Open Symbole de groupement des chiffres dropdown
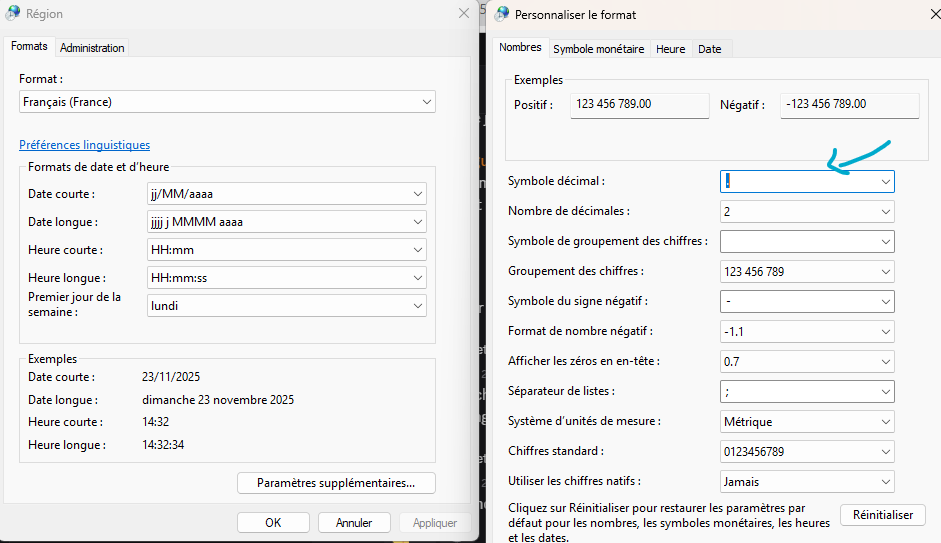The image size is (941, 543). pos(807,242)
